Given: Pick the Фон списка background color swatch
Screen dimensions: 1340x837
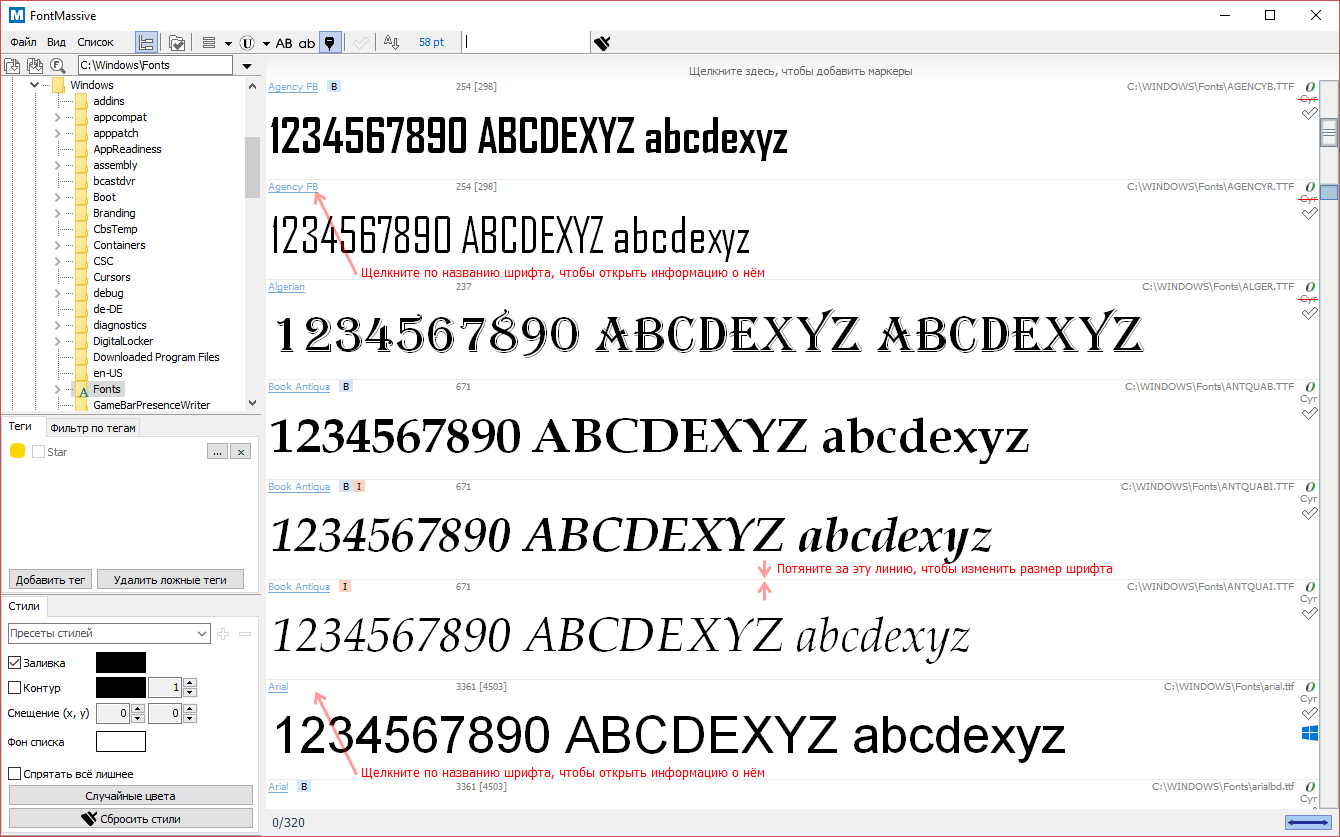Looking at the screenshot, I should pos(121,741).
